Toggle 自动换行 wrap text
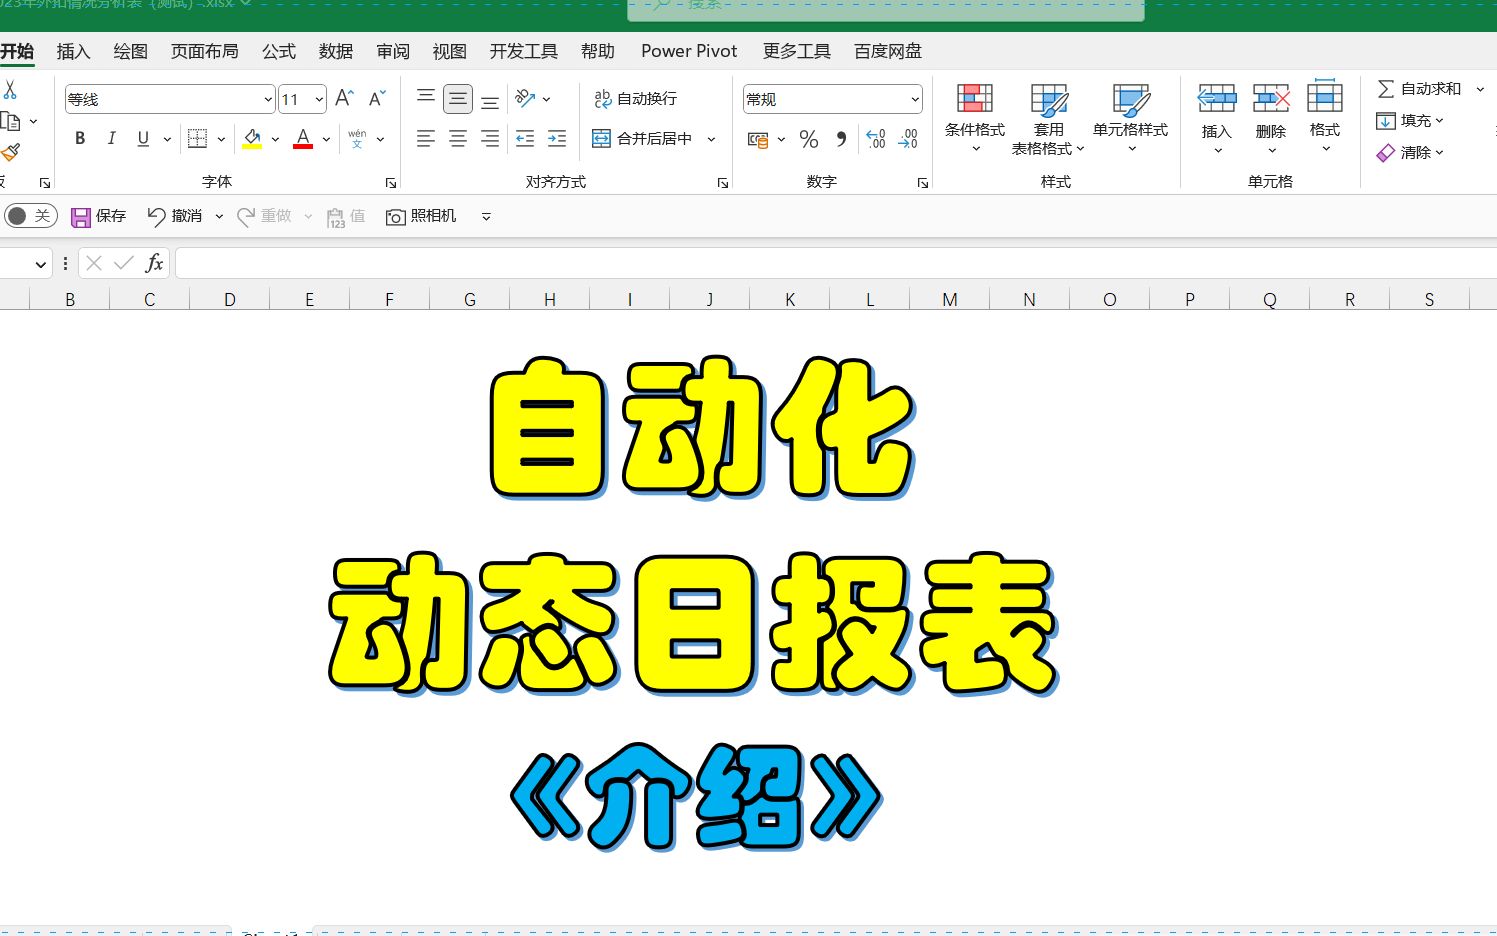The image size is (1497, 936). pos(636,98)
